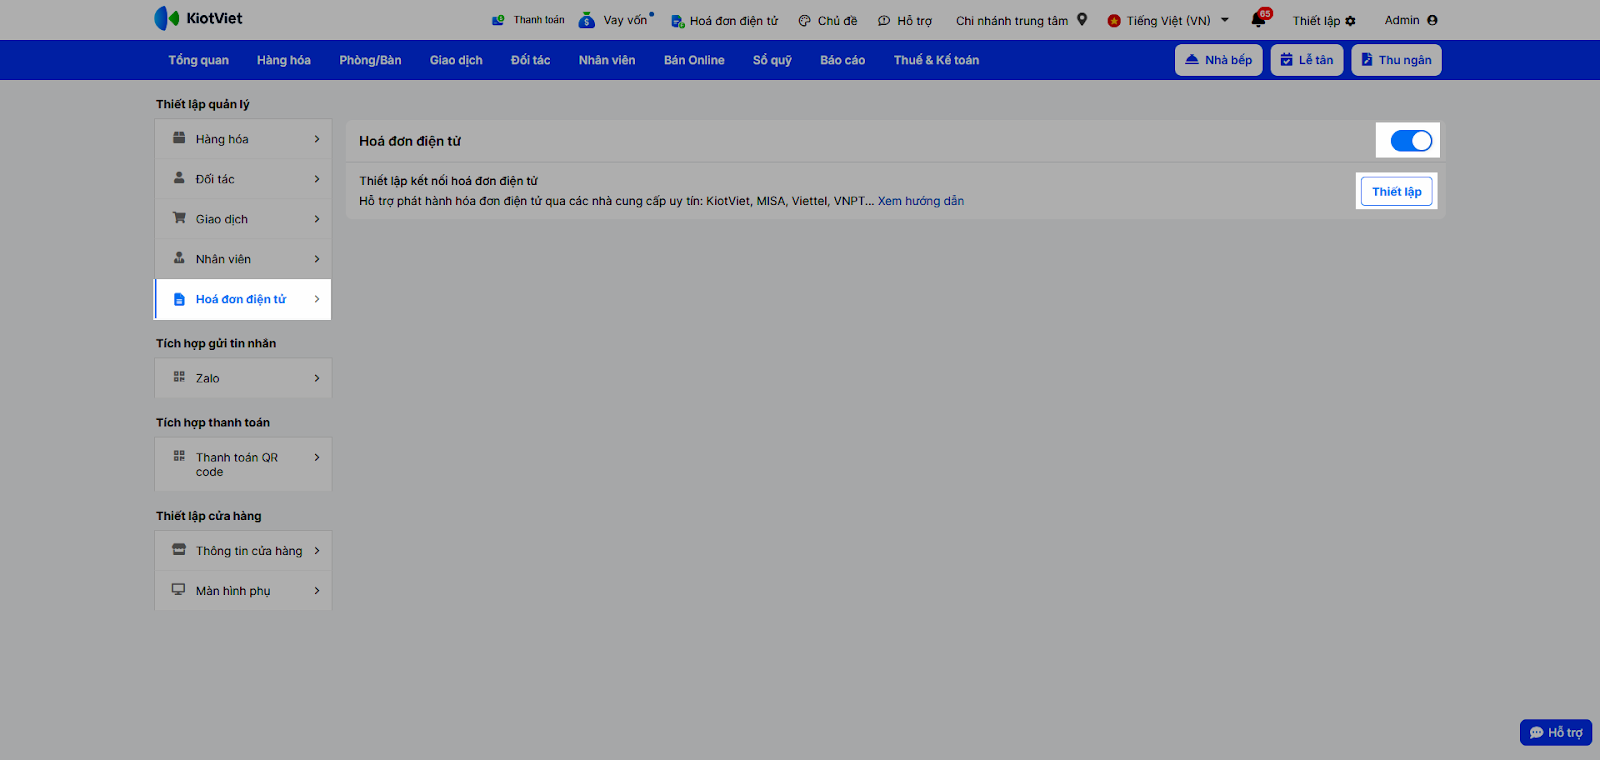Click the branch location pin icon
Screen dimensions: 1600x760
click(x=1082, y=19)
